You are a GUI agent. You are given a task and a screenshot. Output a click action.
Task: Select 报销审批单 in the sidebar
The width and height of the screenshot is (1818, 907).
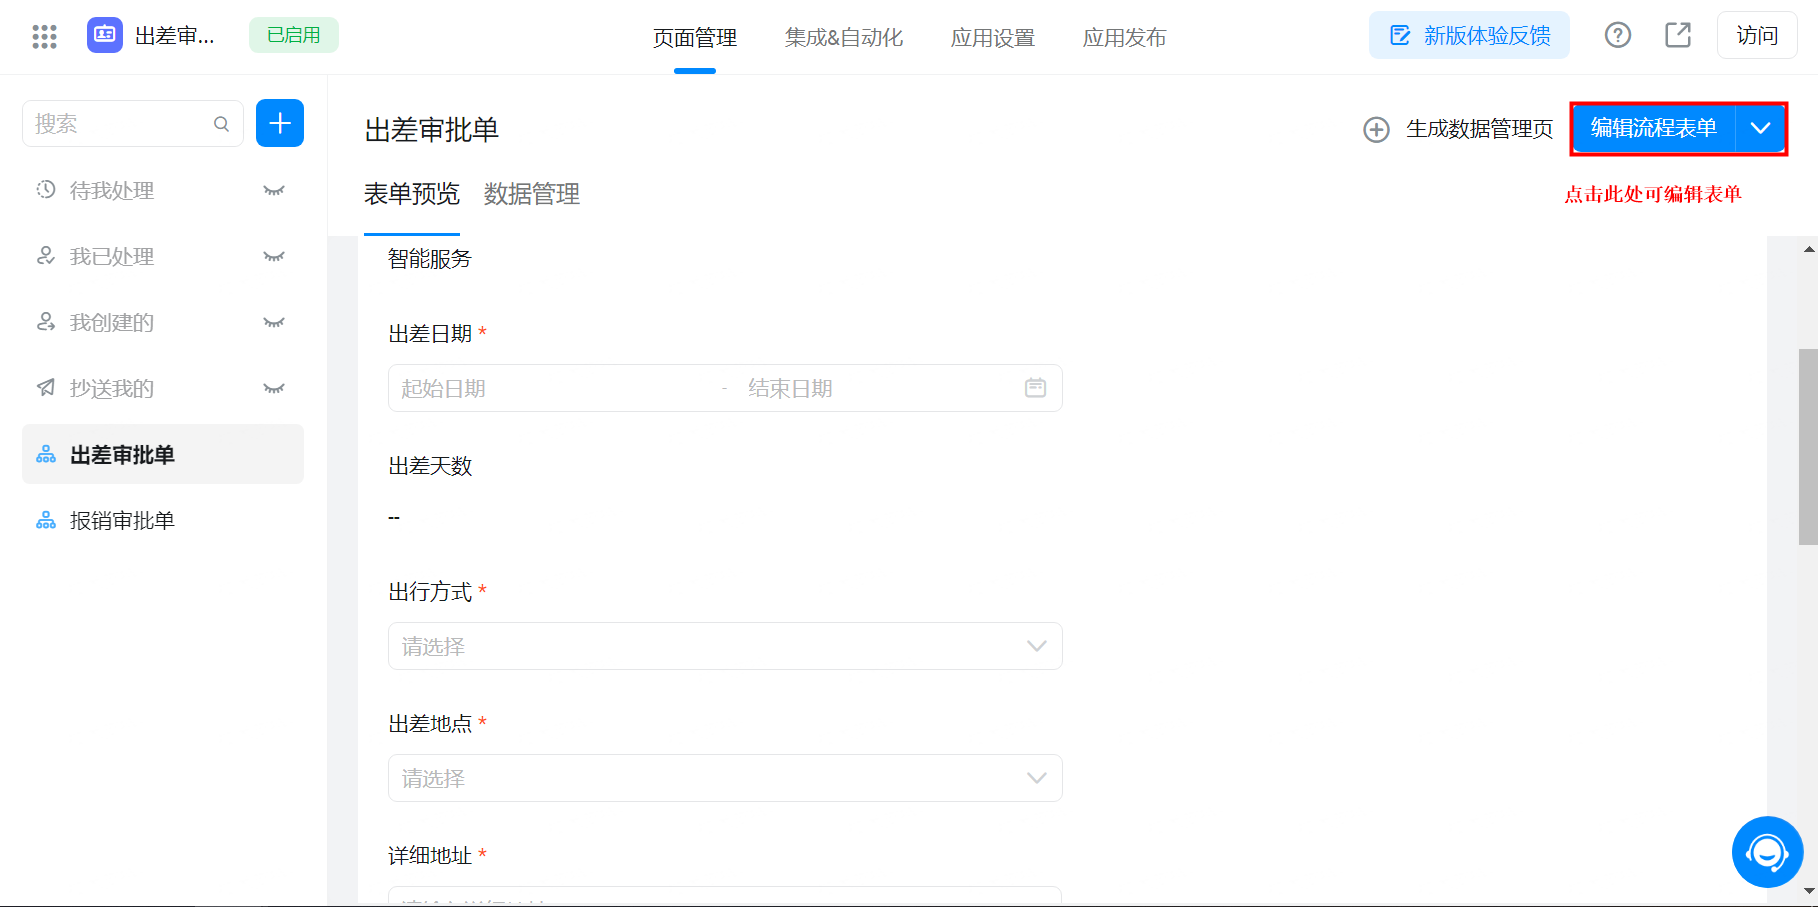(122, 521)
